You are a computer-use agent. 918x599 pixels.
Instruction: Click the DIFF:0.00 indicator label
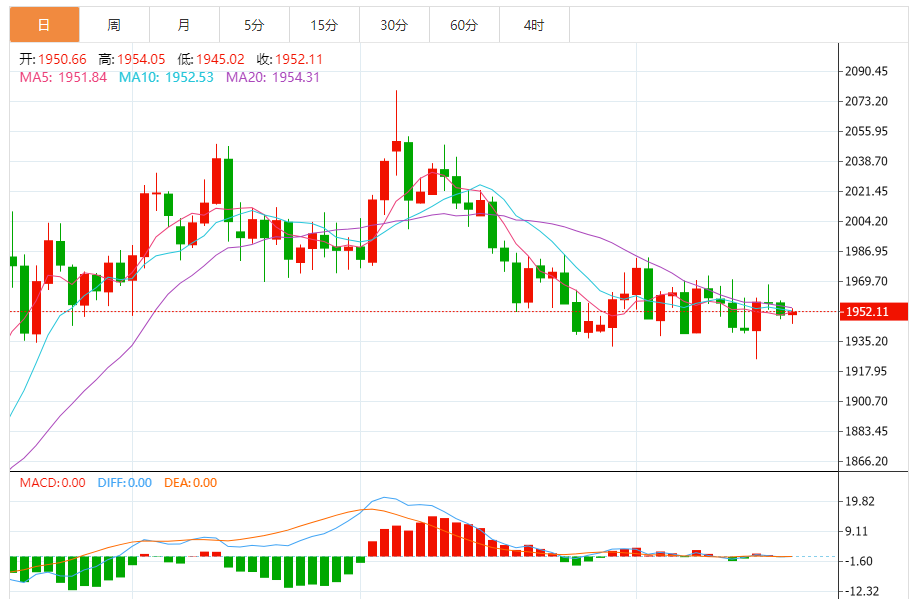click(x=125, y=482)
